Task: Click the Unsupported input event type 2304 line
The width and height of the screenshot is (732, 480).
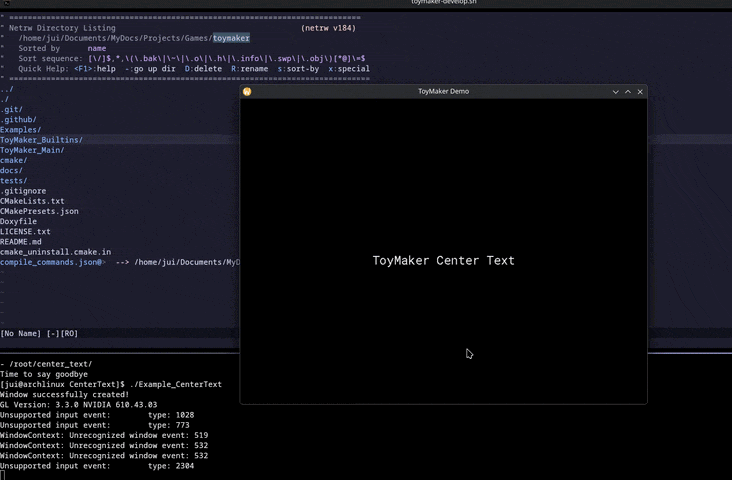Action: [x=97, y=466]
